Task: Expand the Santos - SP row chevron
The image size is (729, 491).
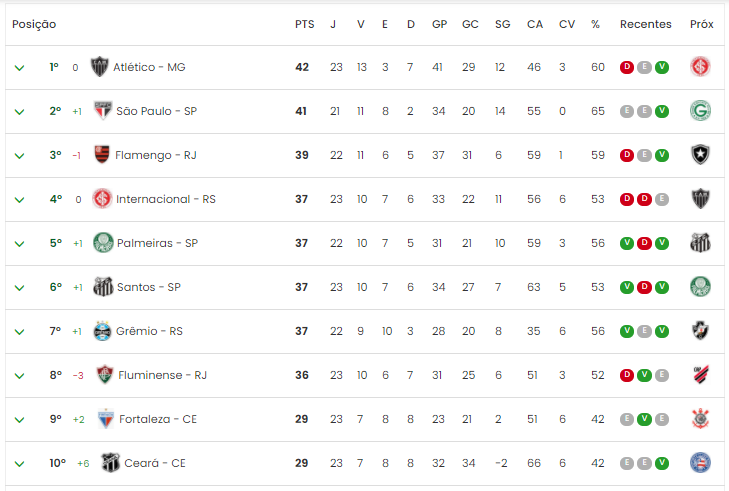Action: 19,288
